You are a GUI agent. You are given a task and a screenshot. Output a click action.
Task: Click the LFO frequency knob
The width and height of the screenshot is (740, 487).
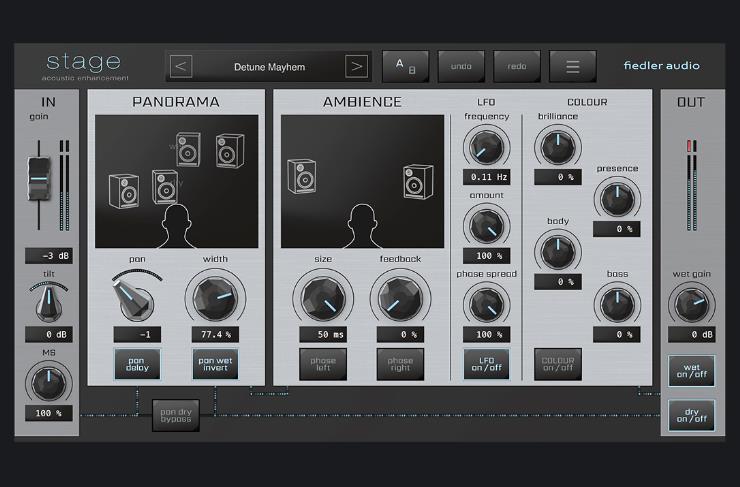click(487, 148)
